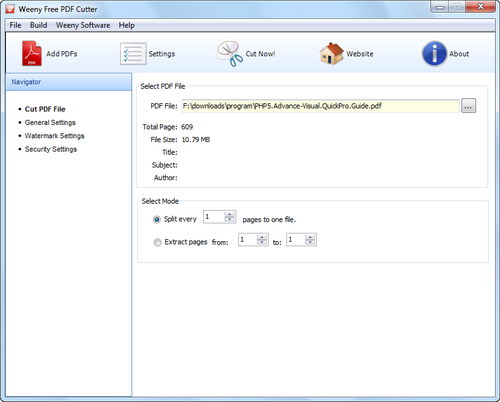Viewport: 500px width, 402px height.
Task: Click the About toolbar label
Action: pos(459,54)
